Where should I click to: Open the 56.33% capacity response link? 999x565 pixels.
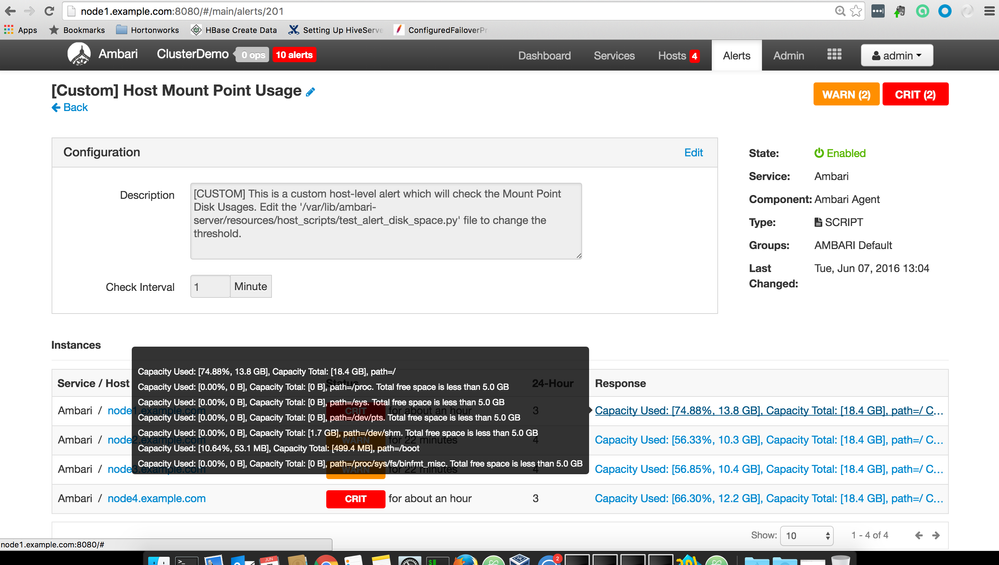[769, 440]
